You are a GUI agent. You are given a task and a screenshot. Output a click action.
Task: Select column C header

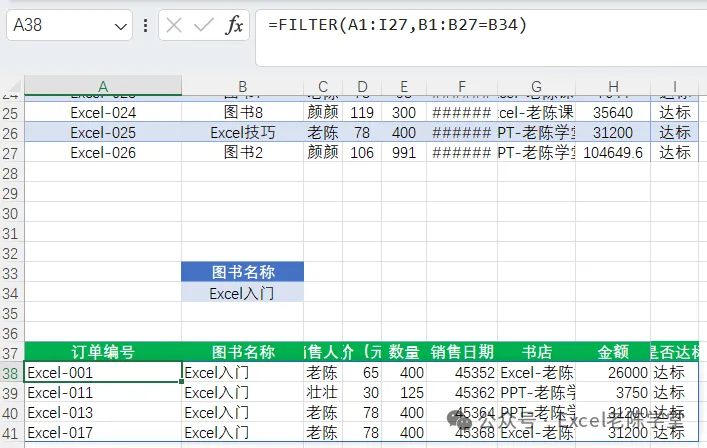323,86
